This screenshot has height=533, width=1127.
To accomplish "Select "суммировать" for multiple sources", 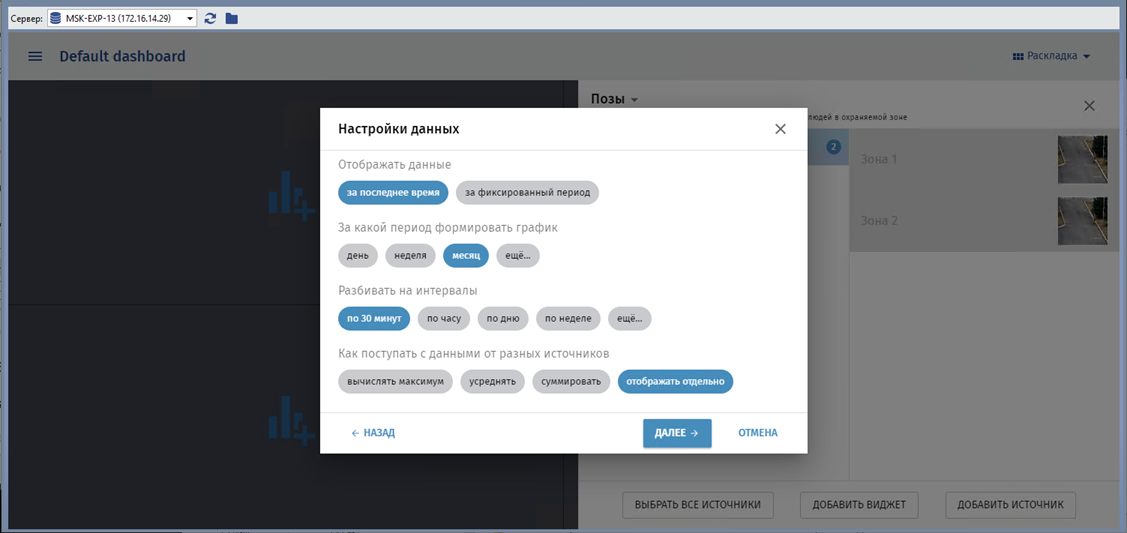I will tap(570, 382).
